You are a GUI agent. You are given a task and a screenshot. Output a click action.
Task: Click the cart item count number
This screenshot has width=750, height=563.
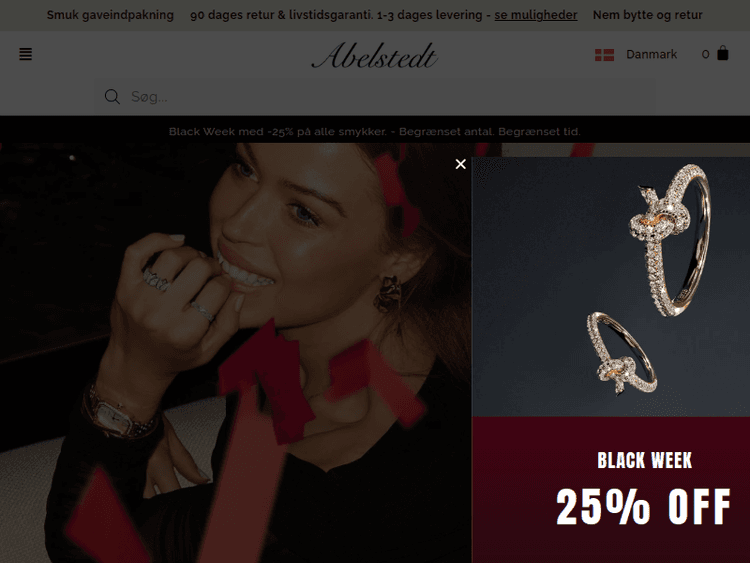pos(705,55)
